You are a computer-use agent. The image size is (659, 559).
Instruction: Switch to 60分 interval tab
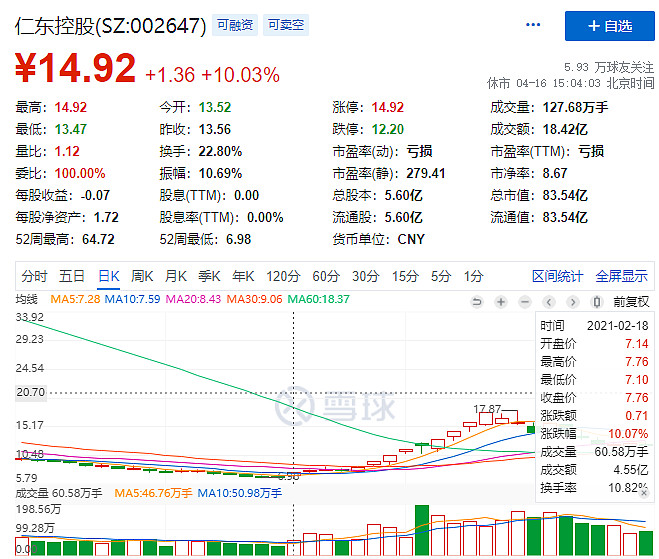[x=326, y=276]
